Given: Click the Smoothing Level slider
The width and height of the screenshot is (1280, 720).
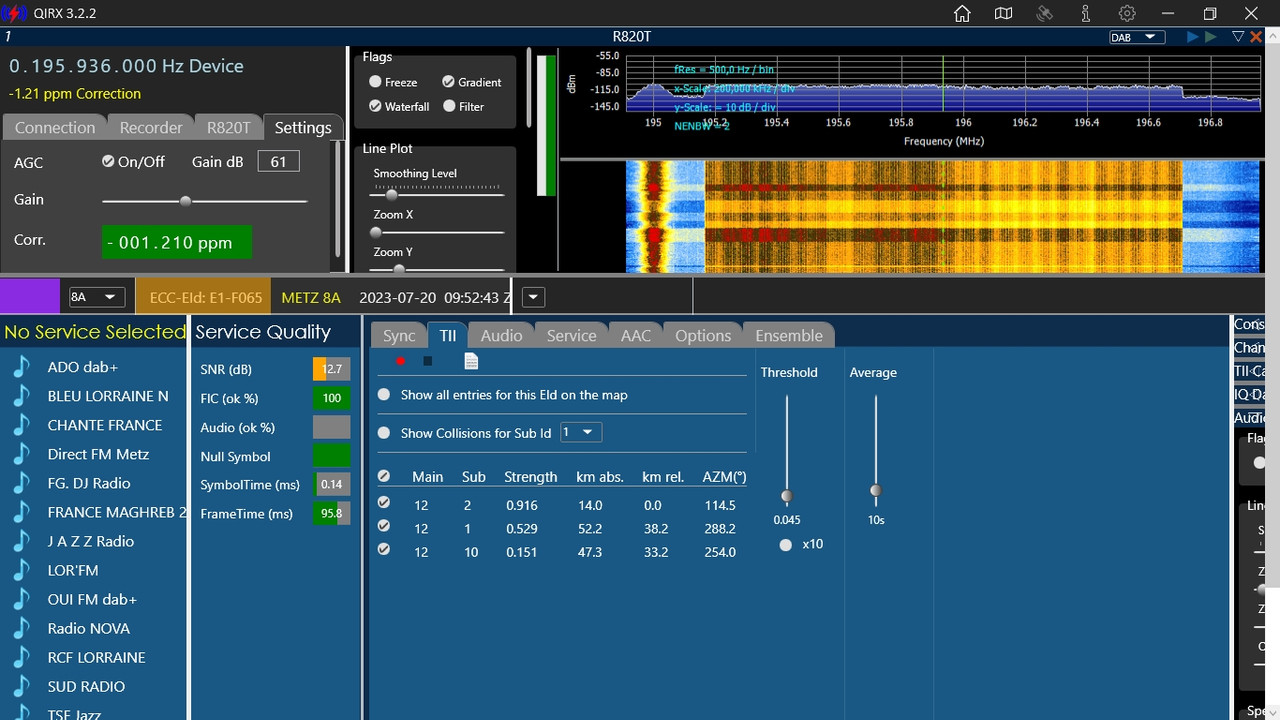Looking at the screenshot, I should [x=438, y=195].
